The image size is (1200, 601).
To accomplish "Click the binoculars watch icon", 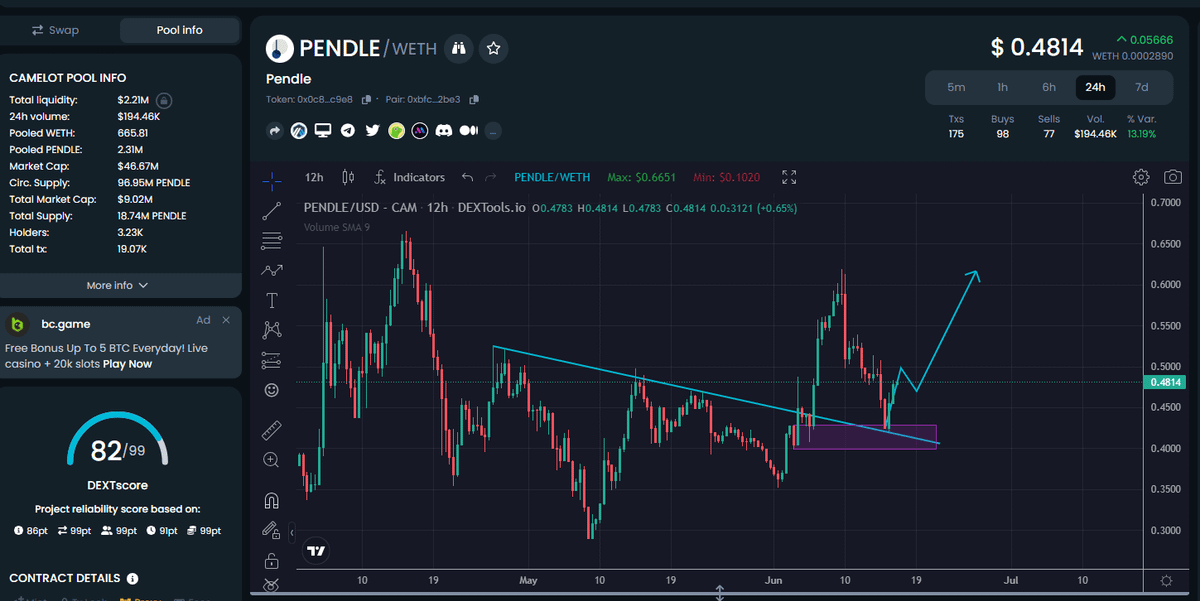I will point(458,47).
